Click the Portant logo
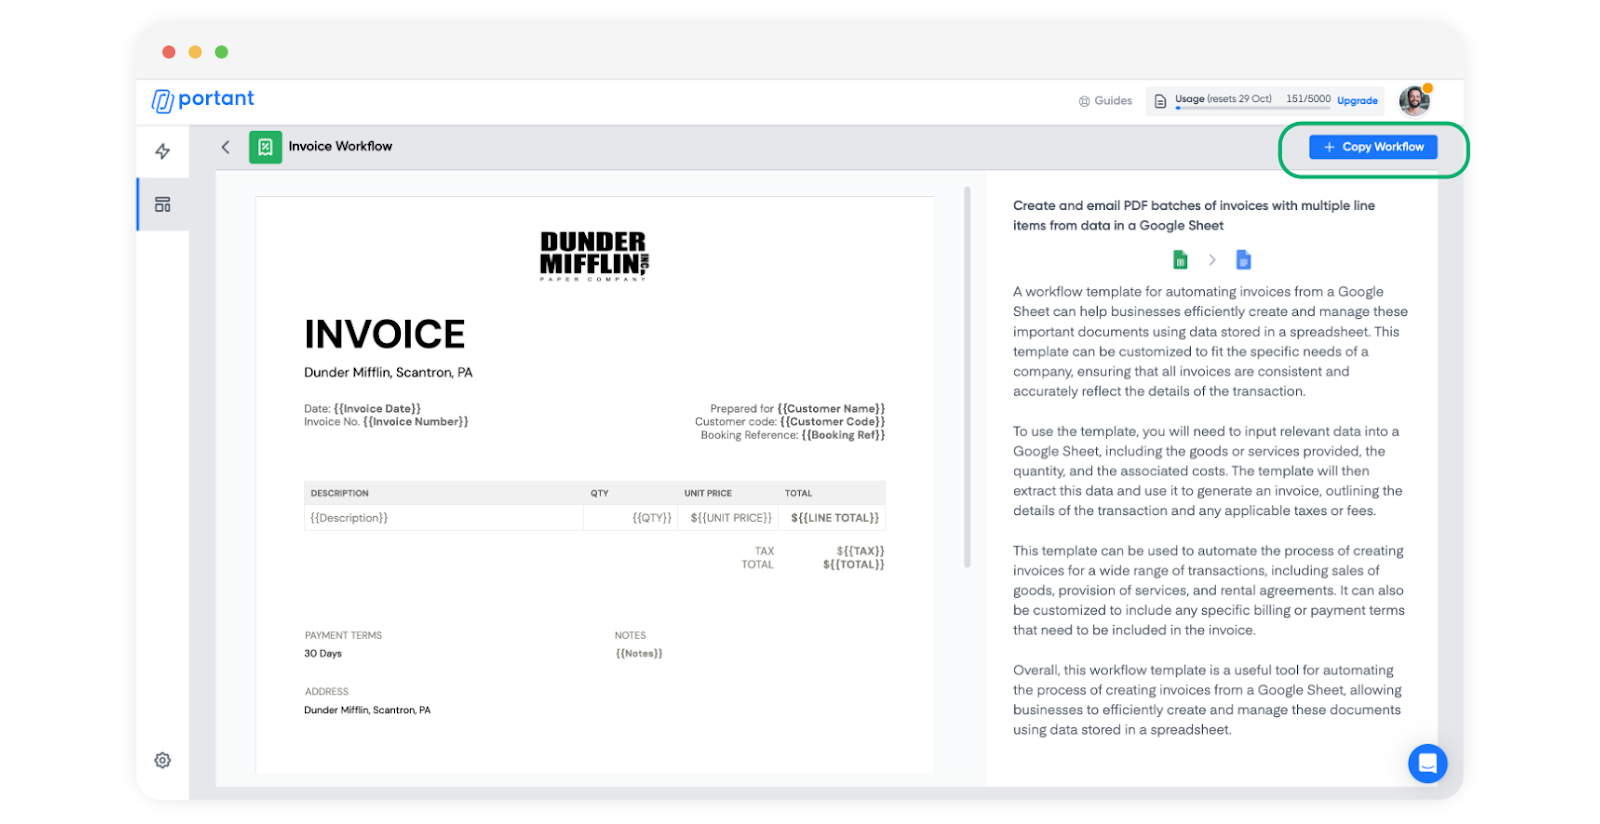Screen dimensions: 1600x824 coord(203,99)
